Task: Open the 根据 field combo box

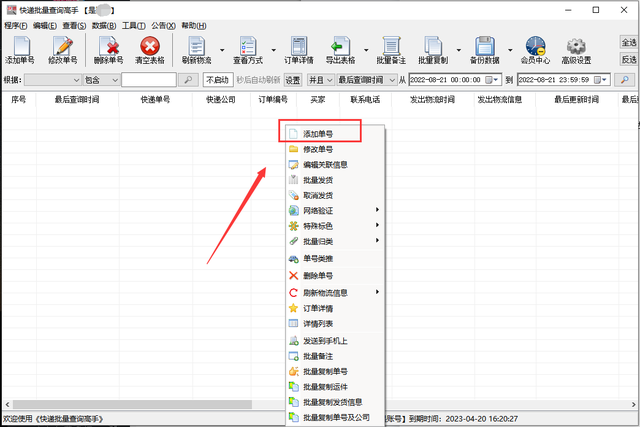Action: 52,80
